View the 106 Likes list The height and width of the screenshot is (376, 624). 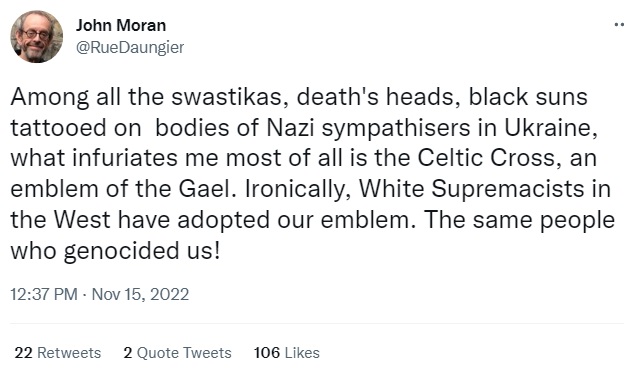pos(287,353)
